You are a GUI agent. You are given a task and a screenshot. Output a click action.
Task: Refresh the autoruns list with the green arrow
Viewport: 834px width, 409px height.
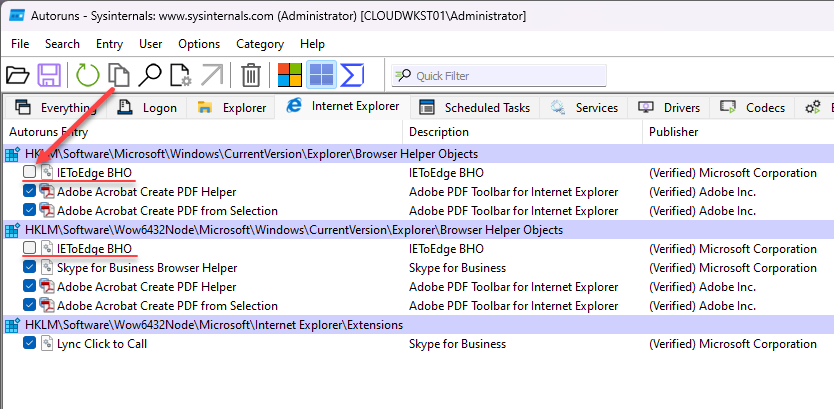[x=88, y=75]
